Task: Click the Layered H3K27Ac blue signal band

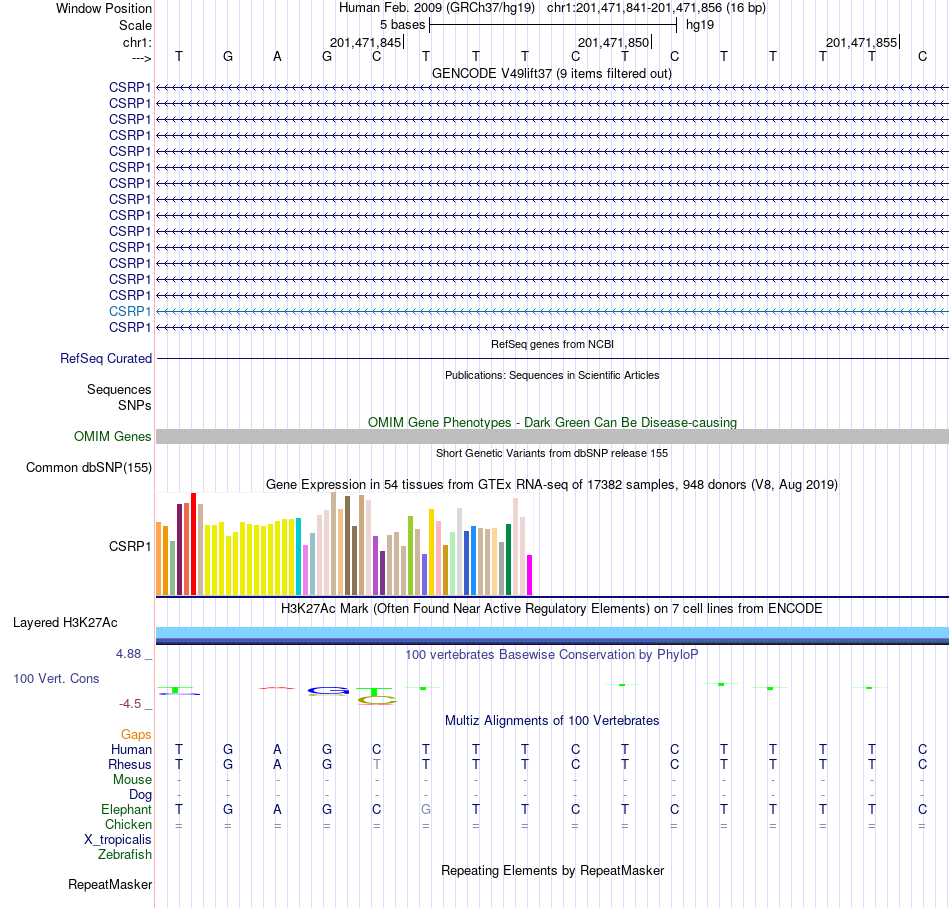Action: [x=552, y=635]
